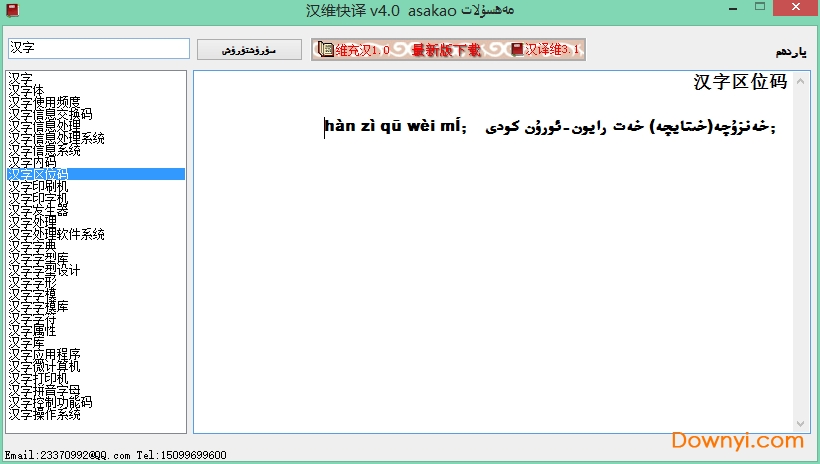Click the book icon beside 维充汉1.0

click(324, 49)
